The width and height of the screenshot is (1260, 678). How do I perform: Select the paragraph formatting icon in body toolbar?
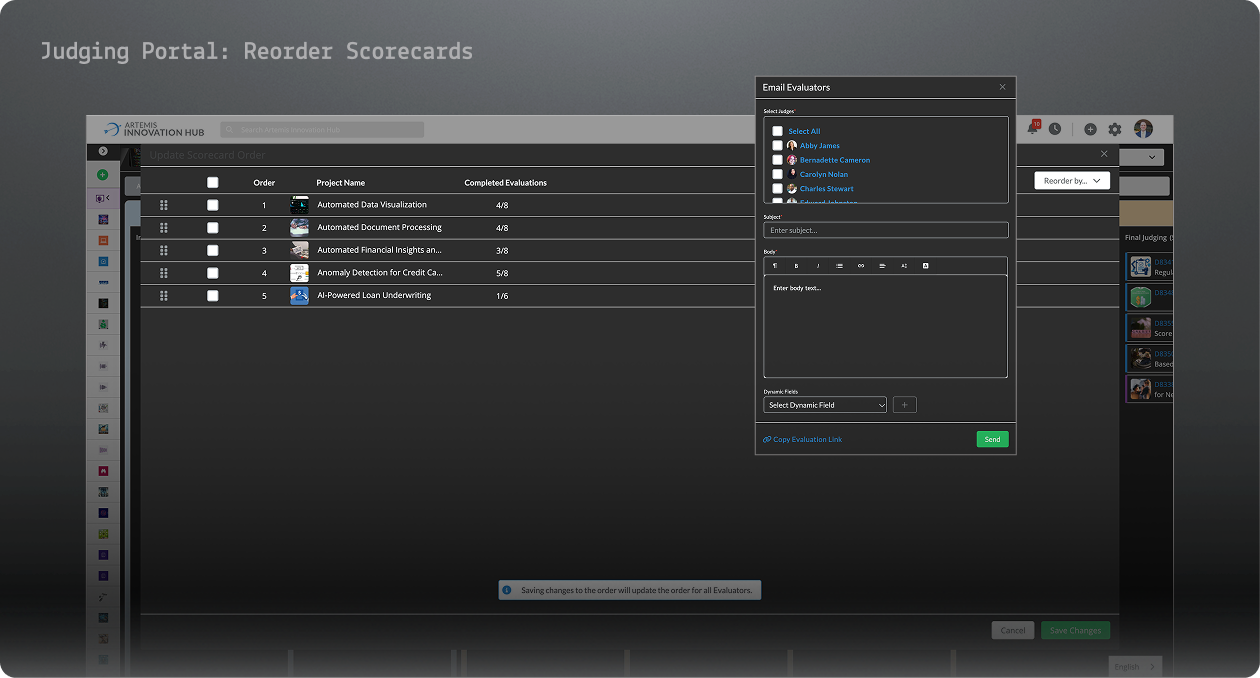[x=775, y=266]
